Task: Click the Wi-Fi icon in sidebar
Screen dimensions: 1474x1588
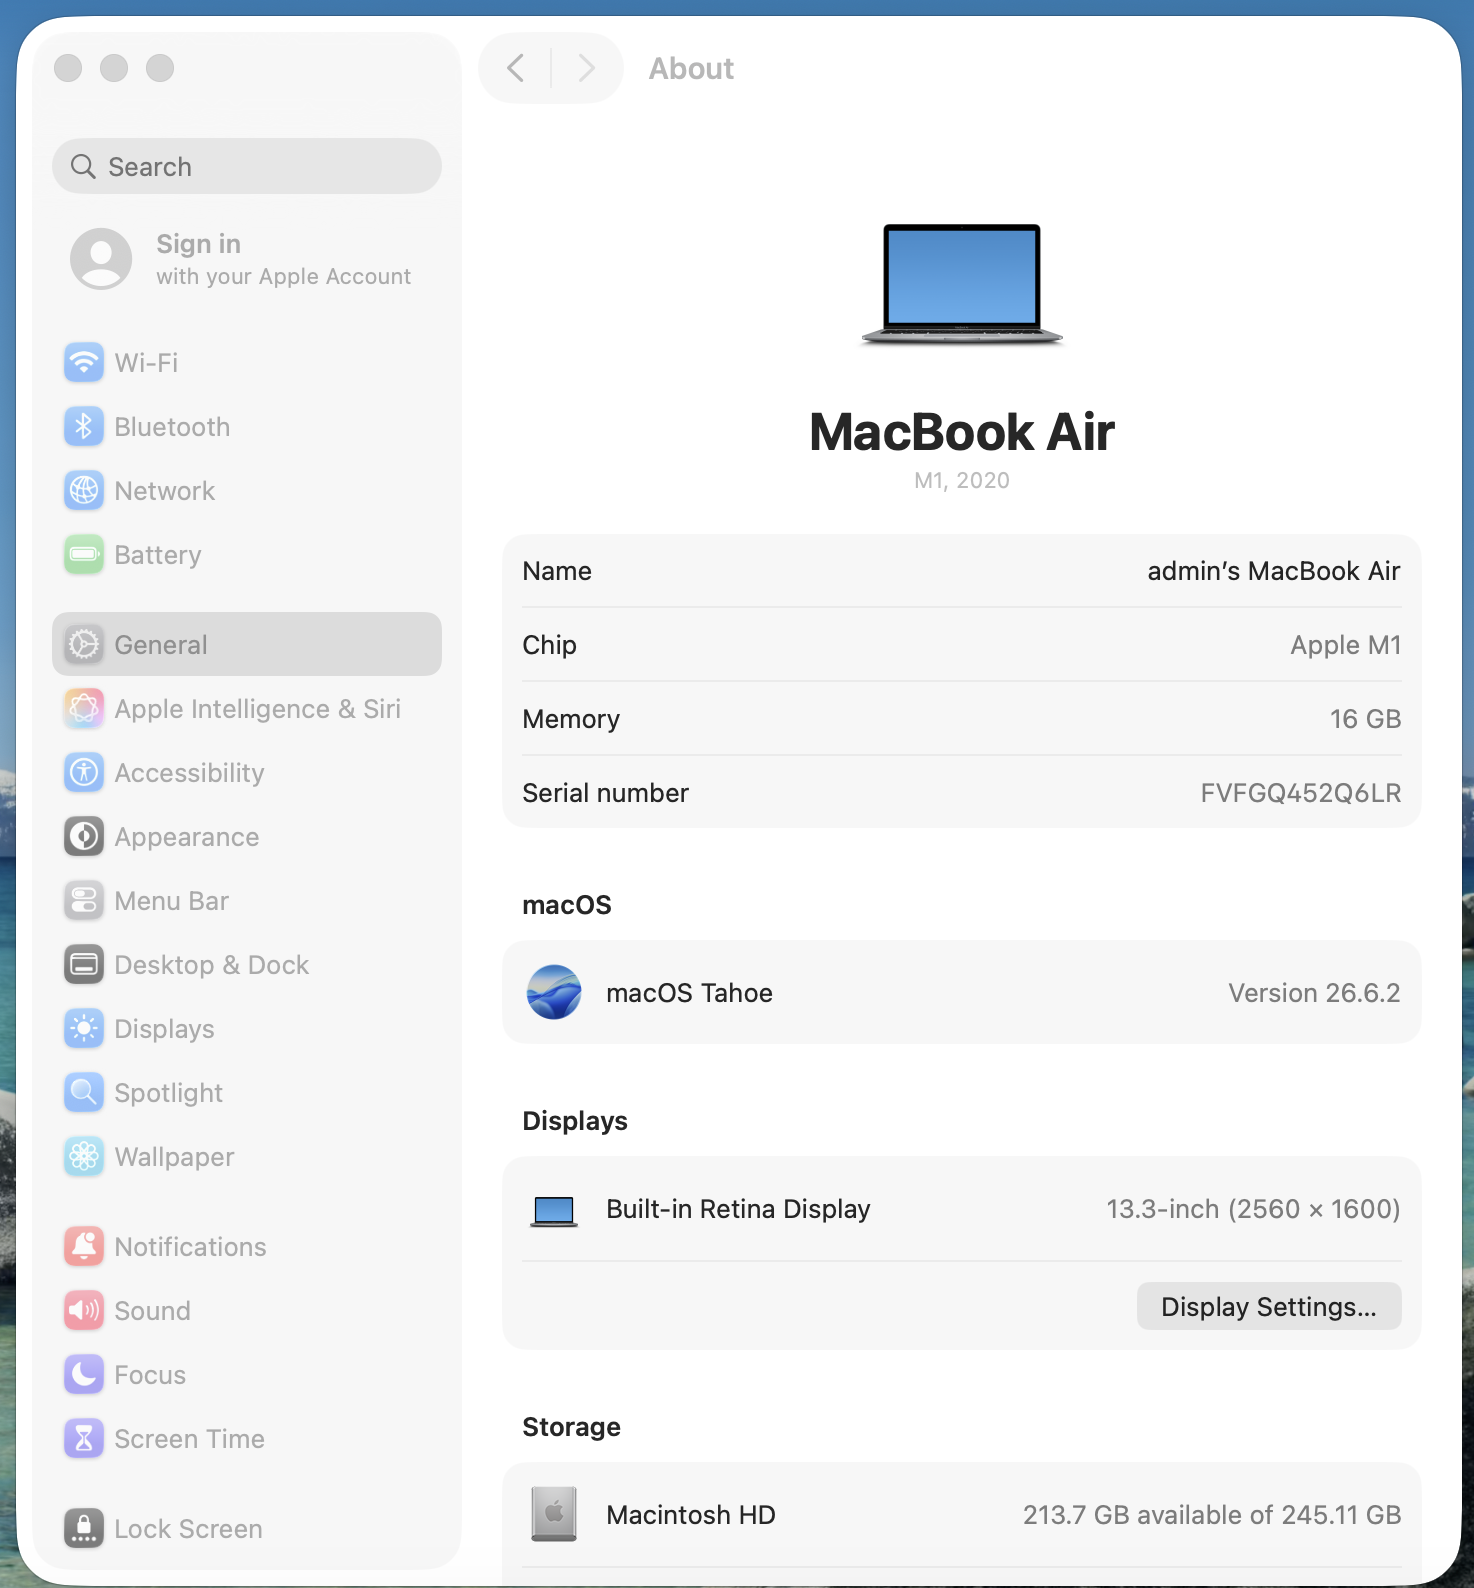Action: (x=84, y=362)
